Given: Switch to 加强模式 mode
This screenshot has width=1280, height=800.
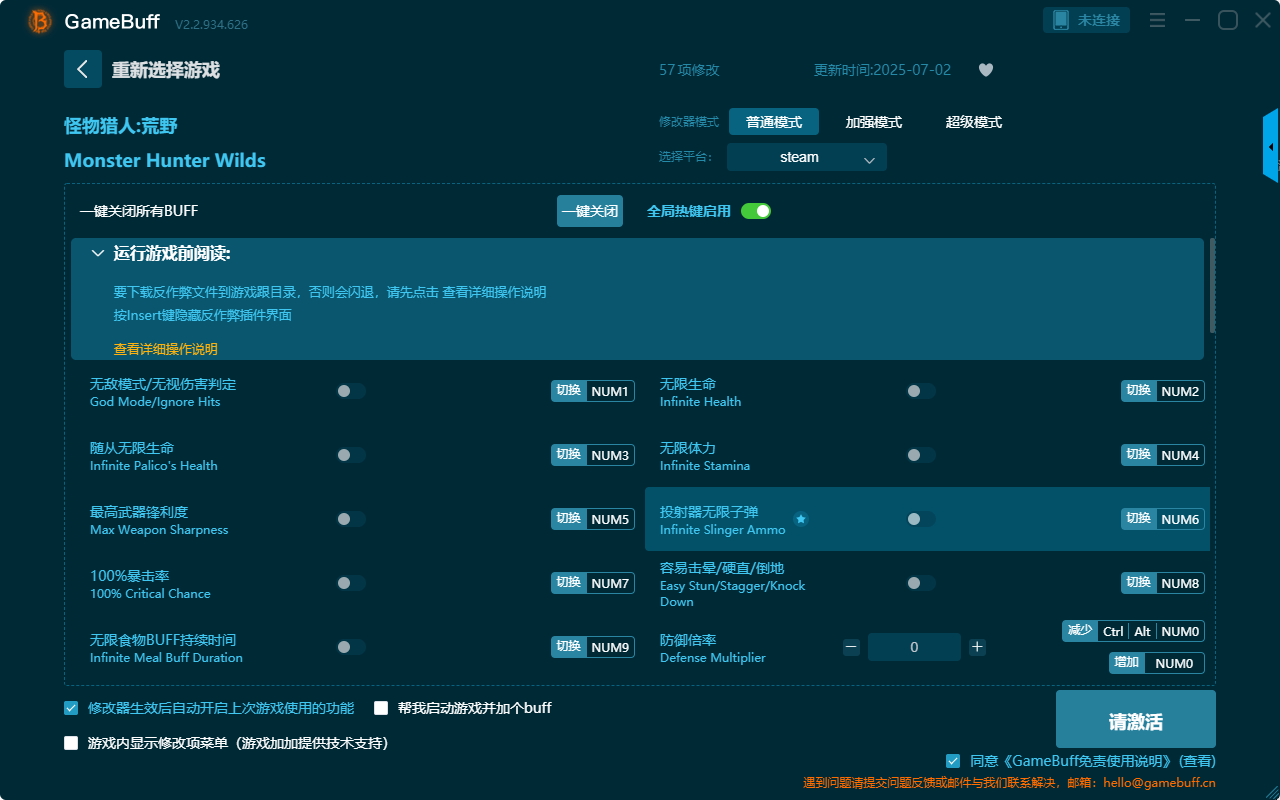Looking at the screenshot, I should 873,121.
